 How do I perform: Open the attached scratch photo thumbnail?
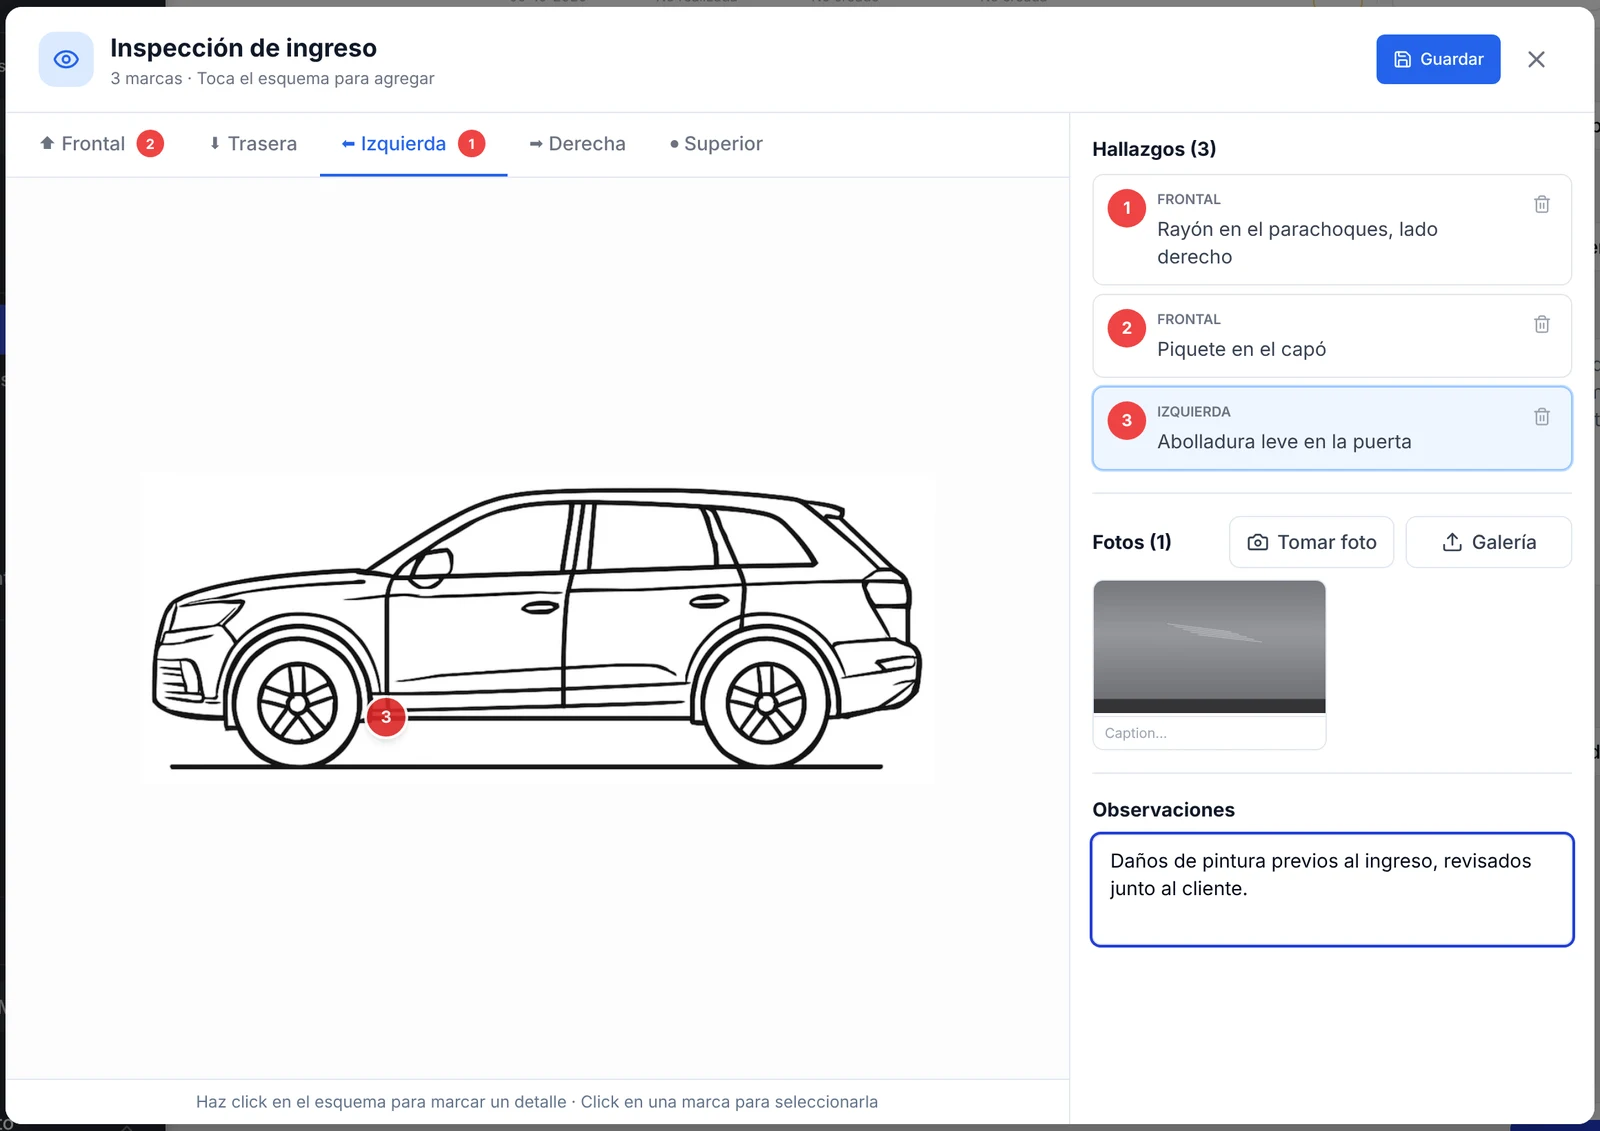[1209, 647]
